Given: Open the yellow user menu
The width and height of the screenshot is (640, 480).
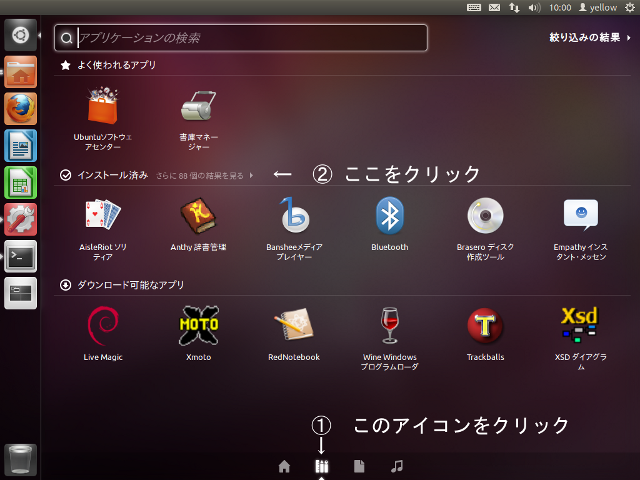Looking at the screenshot, I should [x=598, y=7].
